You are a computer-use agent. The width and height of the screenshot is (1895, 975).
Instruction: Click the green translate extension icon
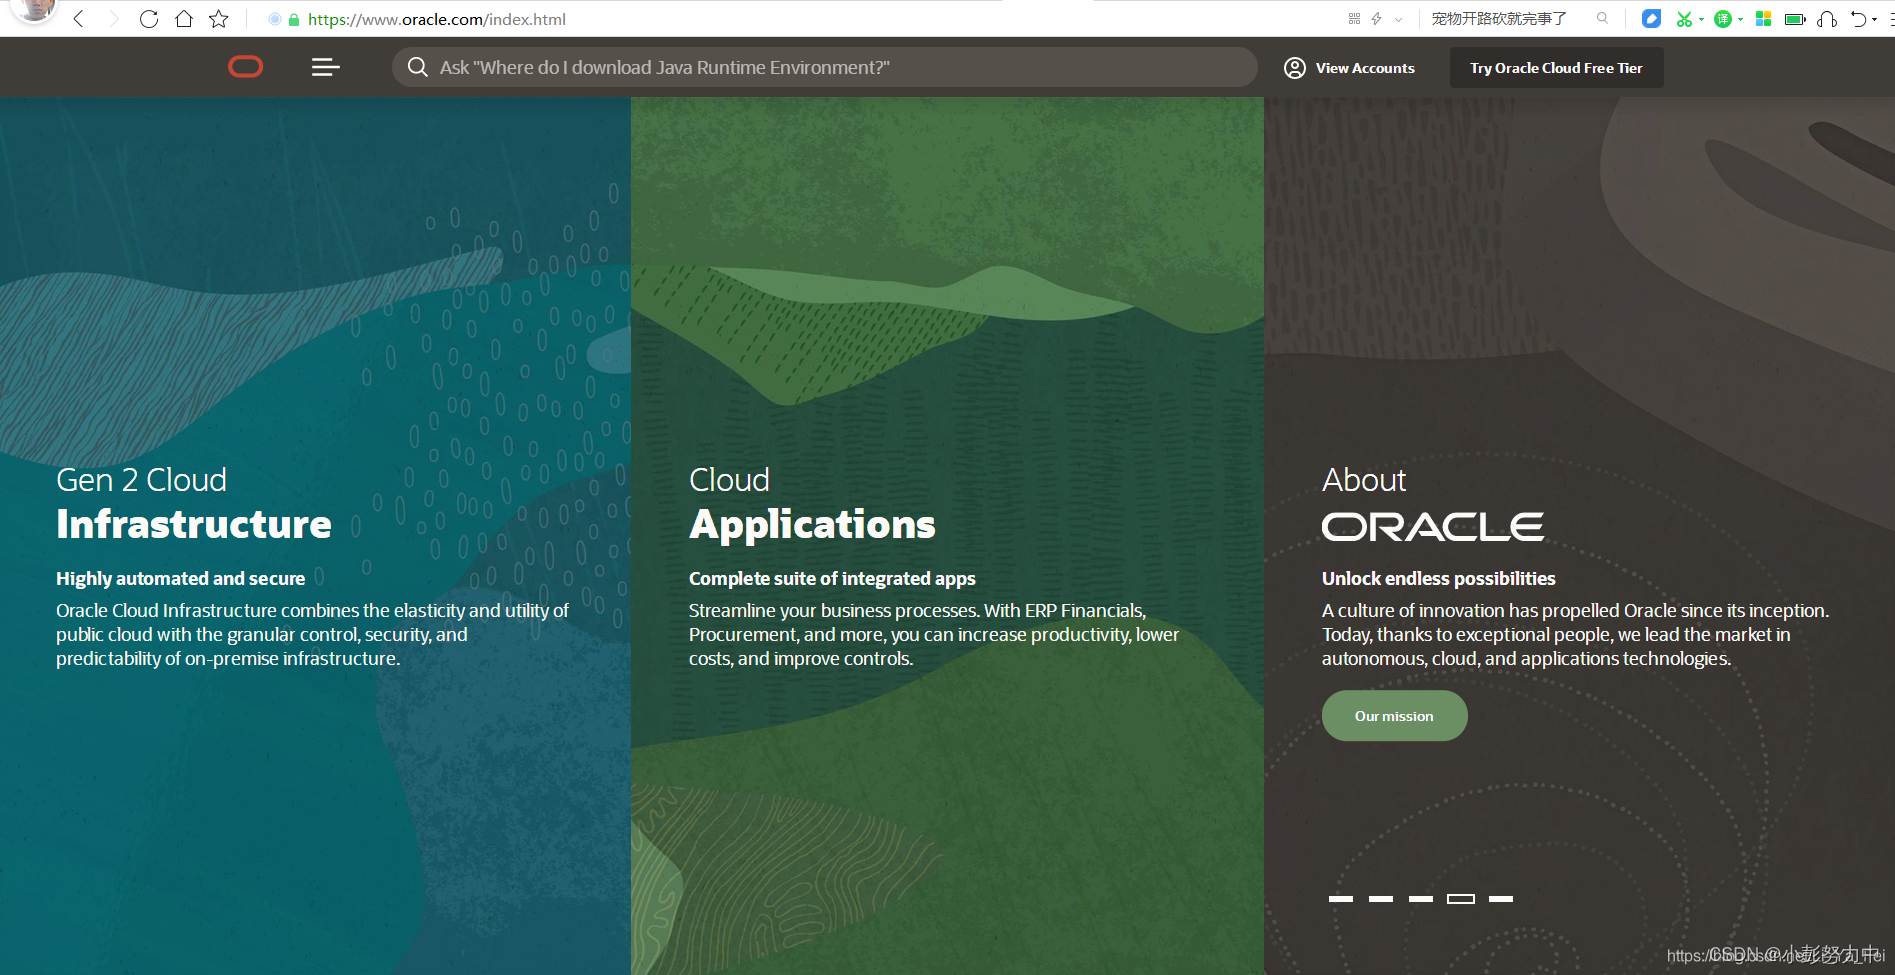(x=1722, y=18)
